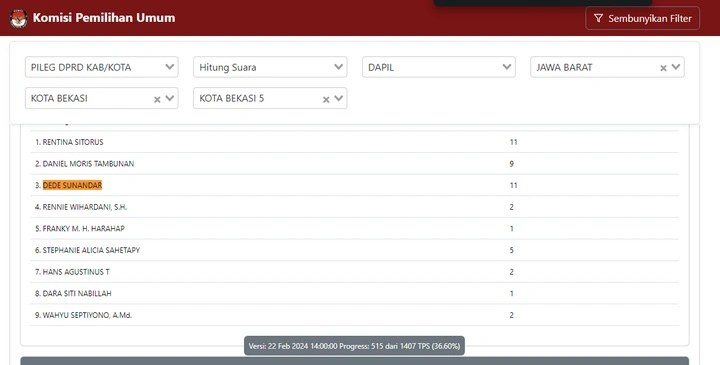Select candidate FRANKY M. H. HARAHAP
Image resolution: width=720 pixels, height=365 pixels.
click(354, 228)
